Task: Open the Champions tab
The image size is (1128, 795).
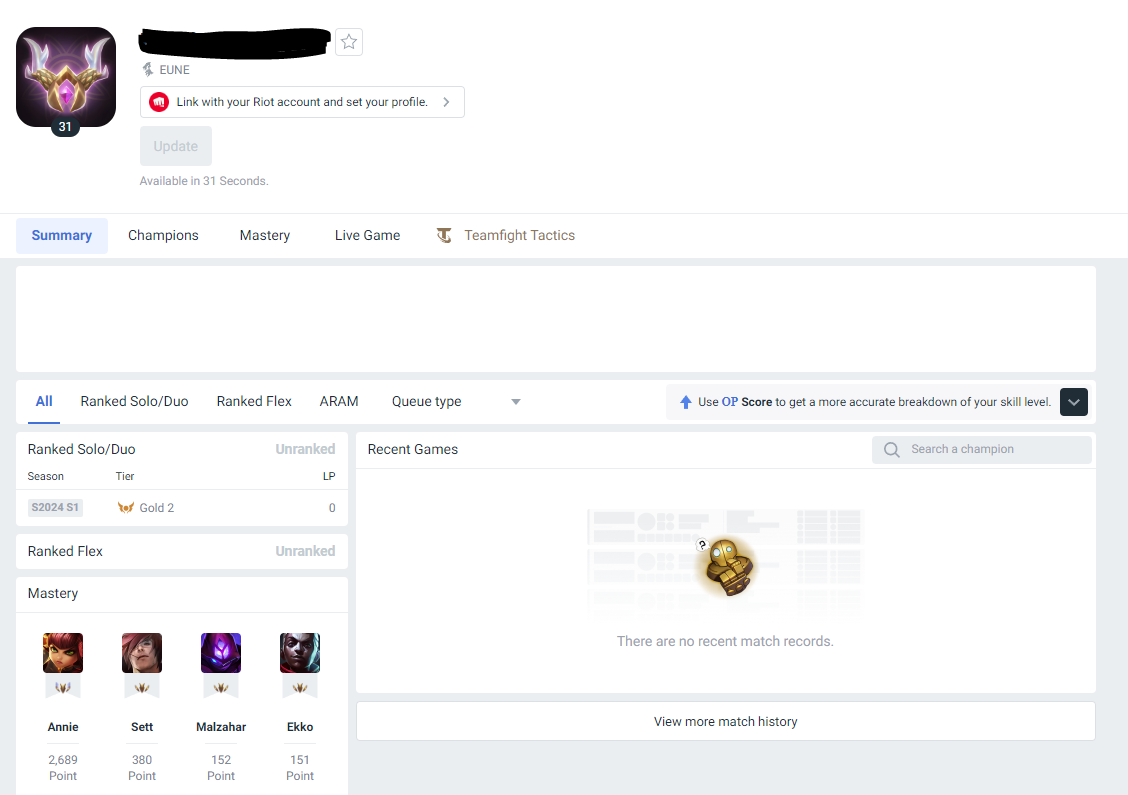Action: [163, 235]
